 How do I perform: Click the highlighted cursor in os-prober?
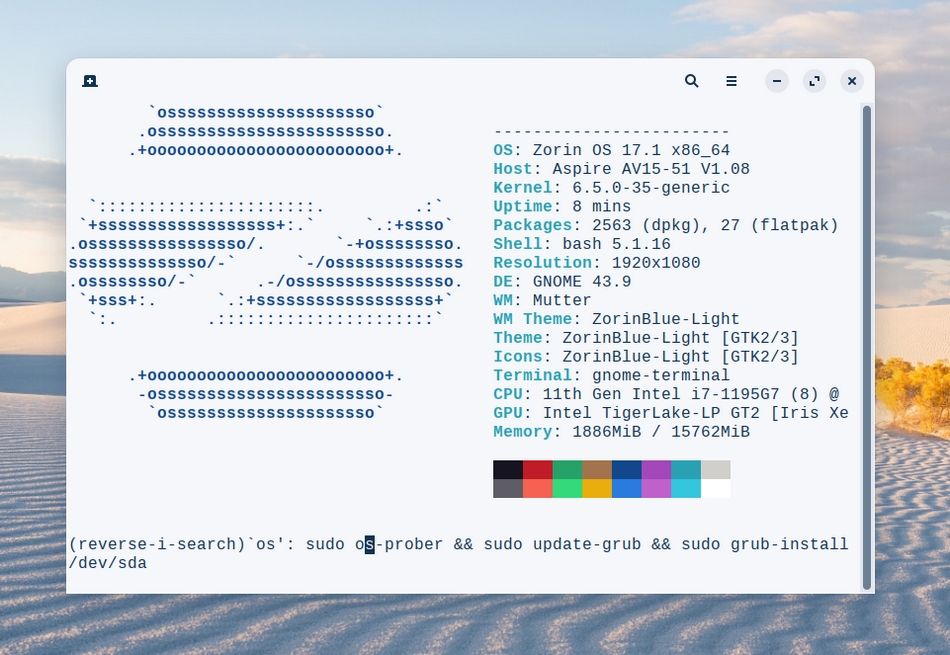370,545
